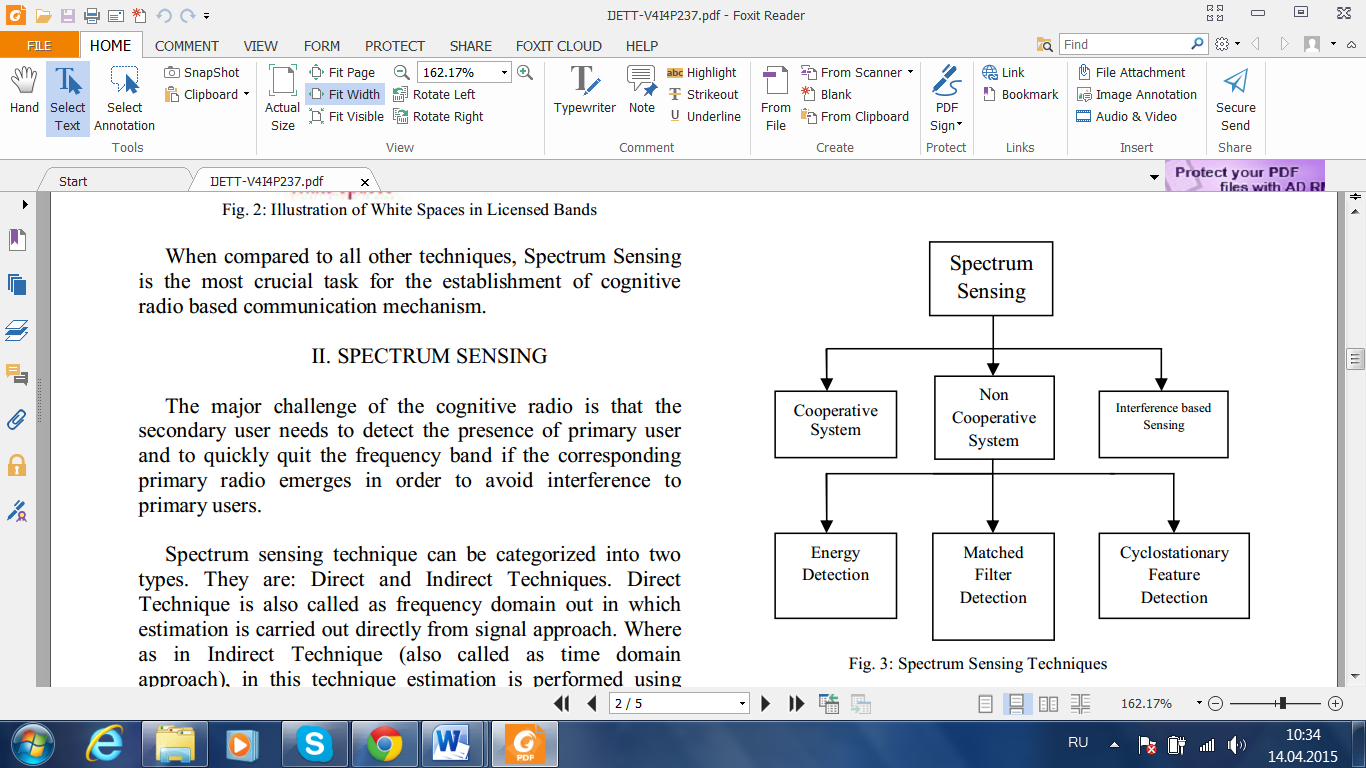Open the PDF Sign dropdown
1366x768 pixels.
[959, 125]
